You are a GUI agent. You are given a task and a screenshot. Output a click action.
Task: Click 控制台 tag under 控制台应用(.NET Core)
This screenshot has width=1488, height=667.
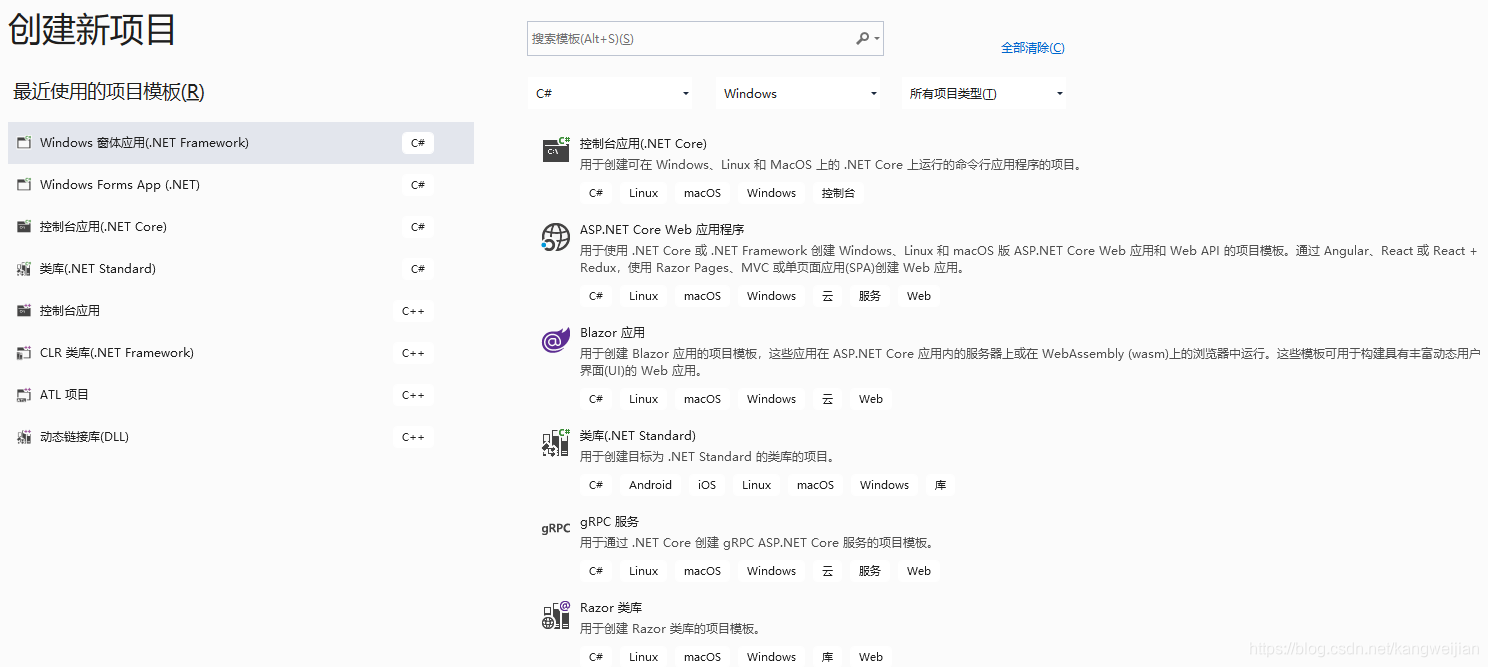838,193
